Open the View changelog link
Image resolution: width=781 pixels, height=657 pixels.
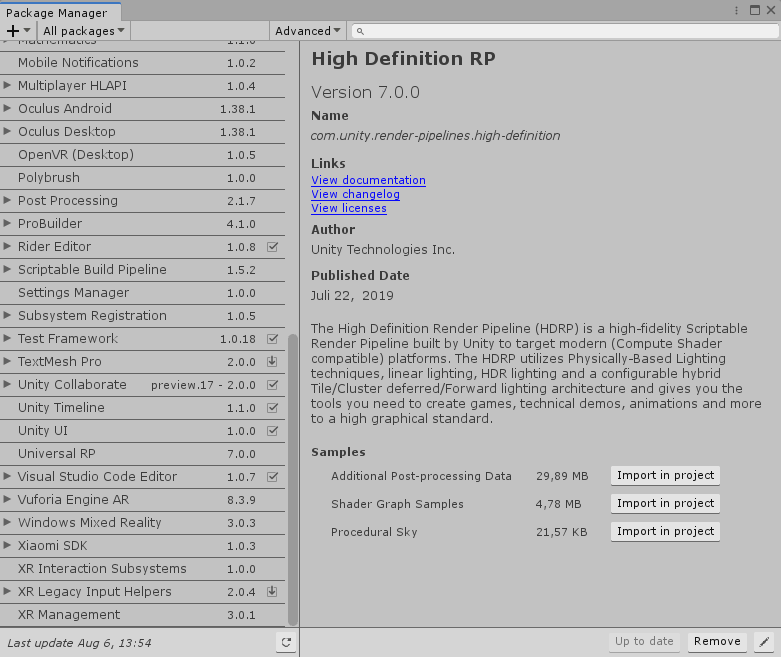coord(355,194)
